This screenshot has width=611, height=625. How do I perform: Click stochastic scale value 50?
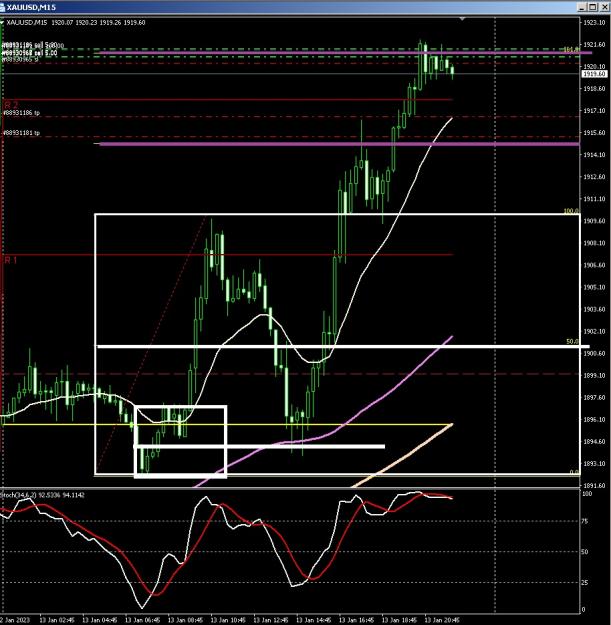coord(585,552)
